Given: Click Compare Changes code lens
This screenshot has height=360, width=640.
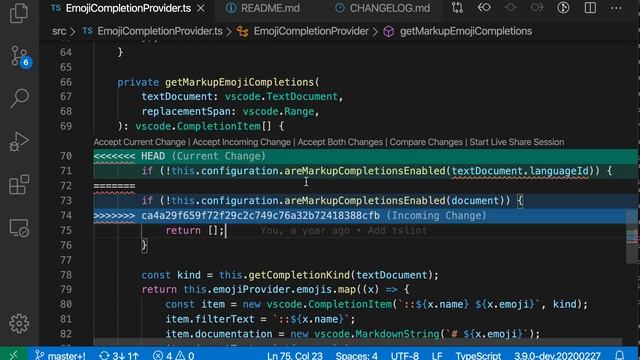Looking at the screenshot, I should [426, 142].
